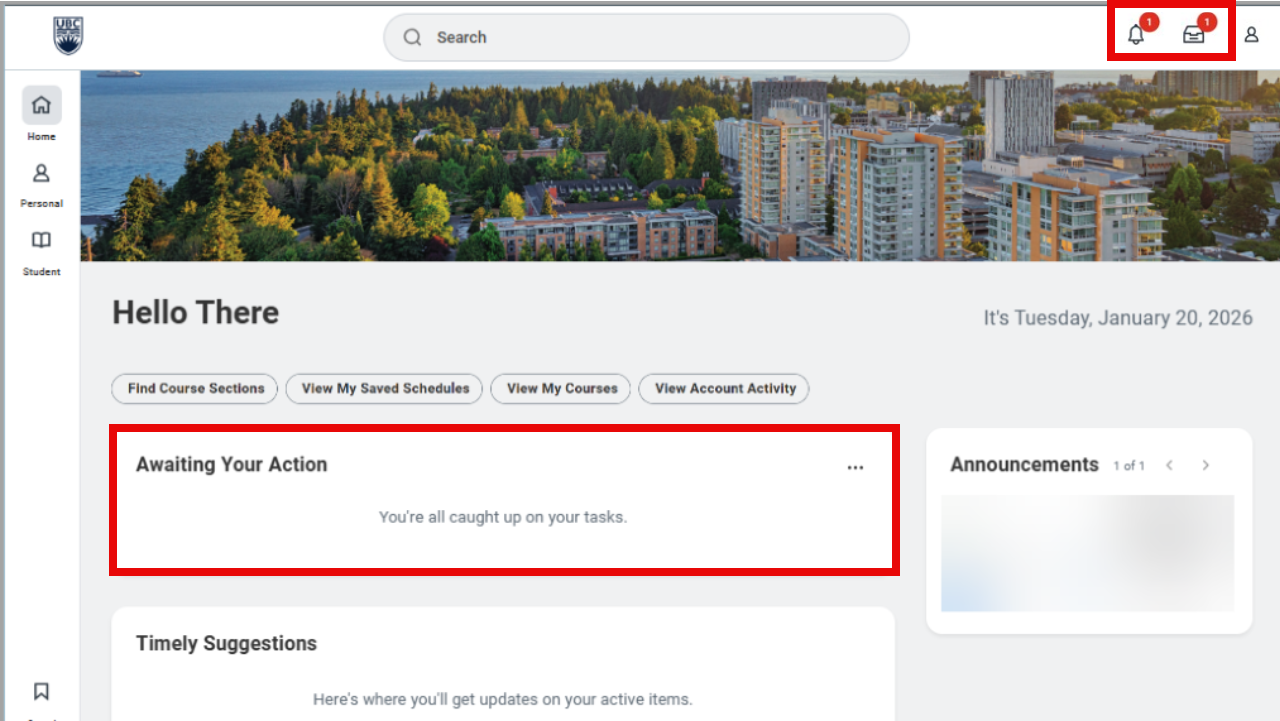Open the My Tasks inbox icon
Viewport: 1280px width, 721px height.
coord(1195,34)
